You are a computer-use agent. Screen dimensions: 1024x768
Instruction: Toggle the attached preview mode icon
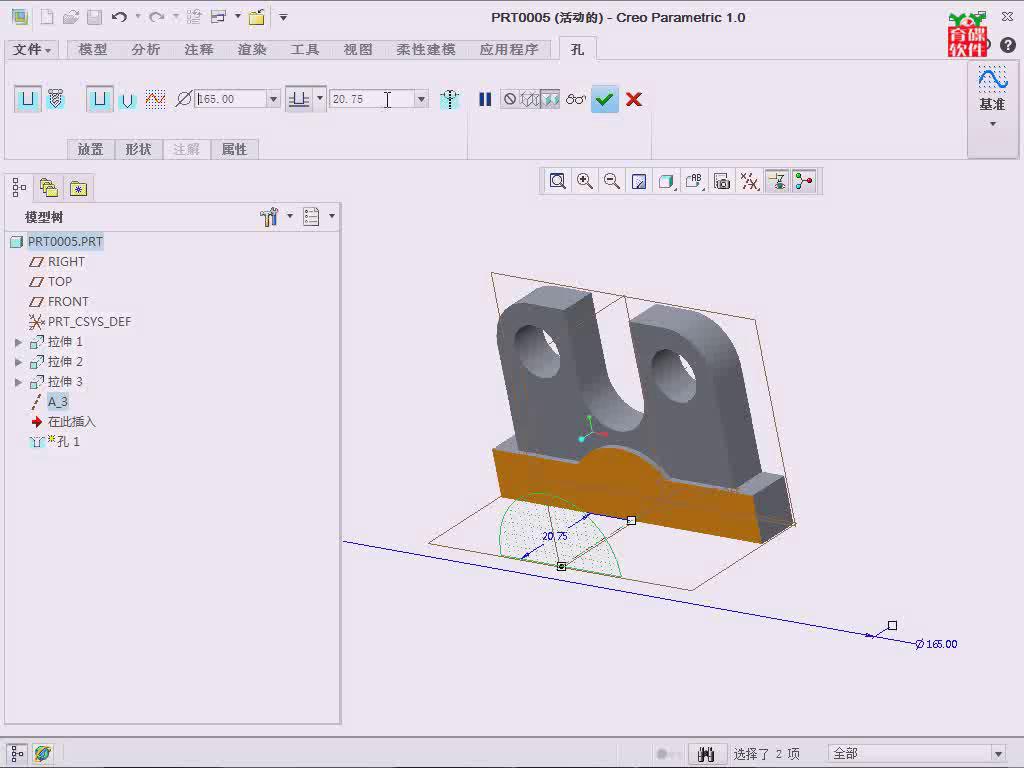pyautogui.click(x=551, y=99)
